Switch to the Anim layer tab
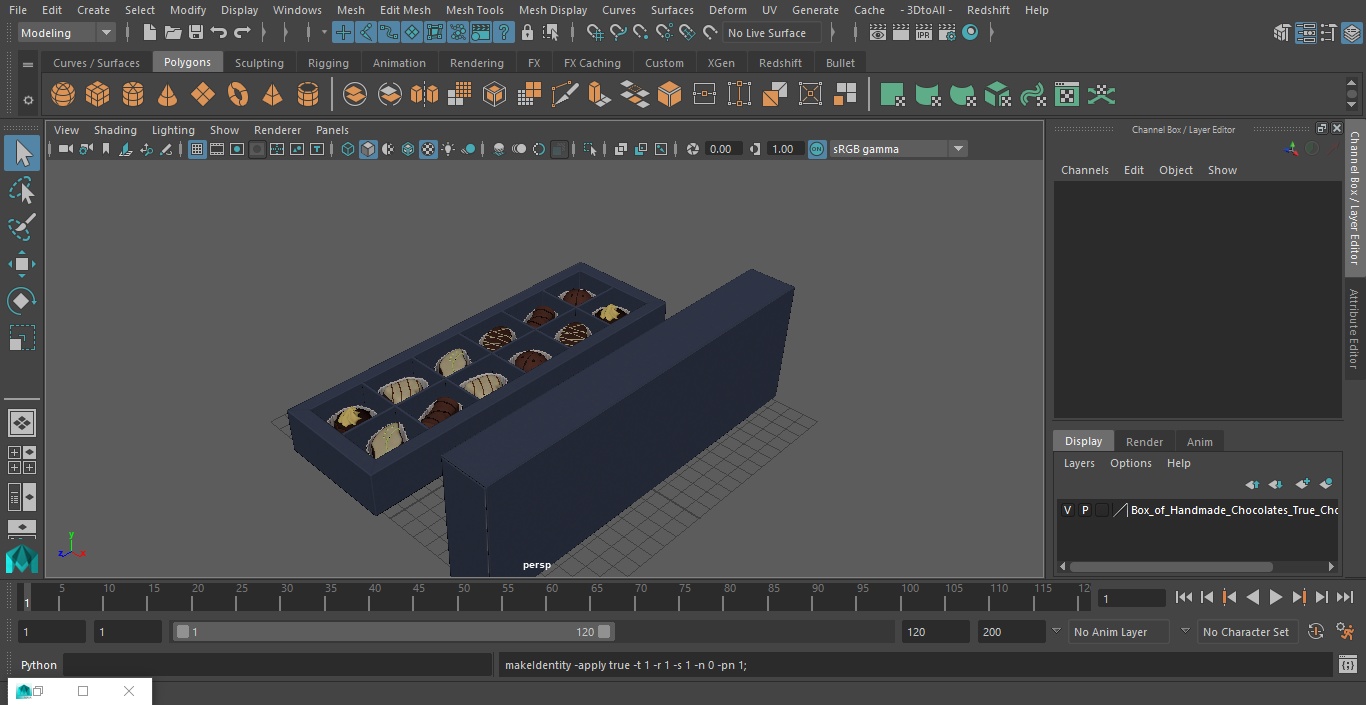The image size is (1366, 705). [1199, 441]
